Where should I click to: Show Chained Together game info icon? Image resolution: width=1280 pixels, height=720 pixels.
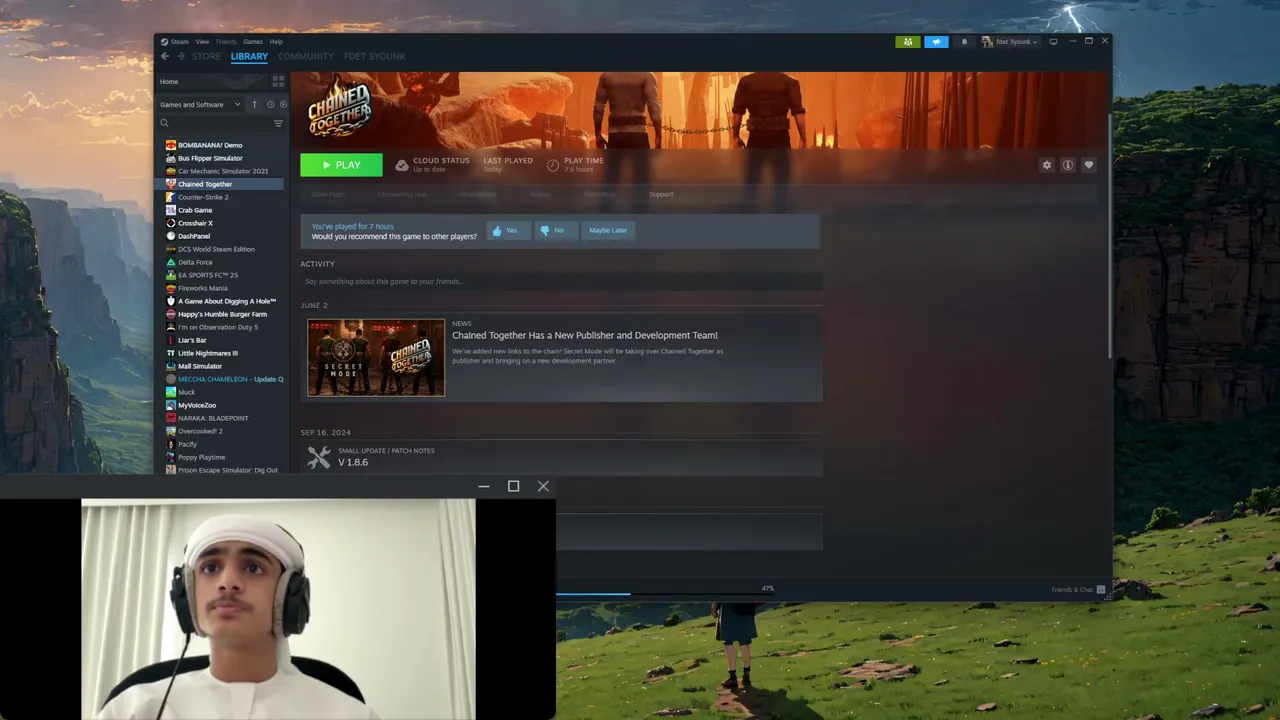click(1068, 165)
